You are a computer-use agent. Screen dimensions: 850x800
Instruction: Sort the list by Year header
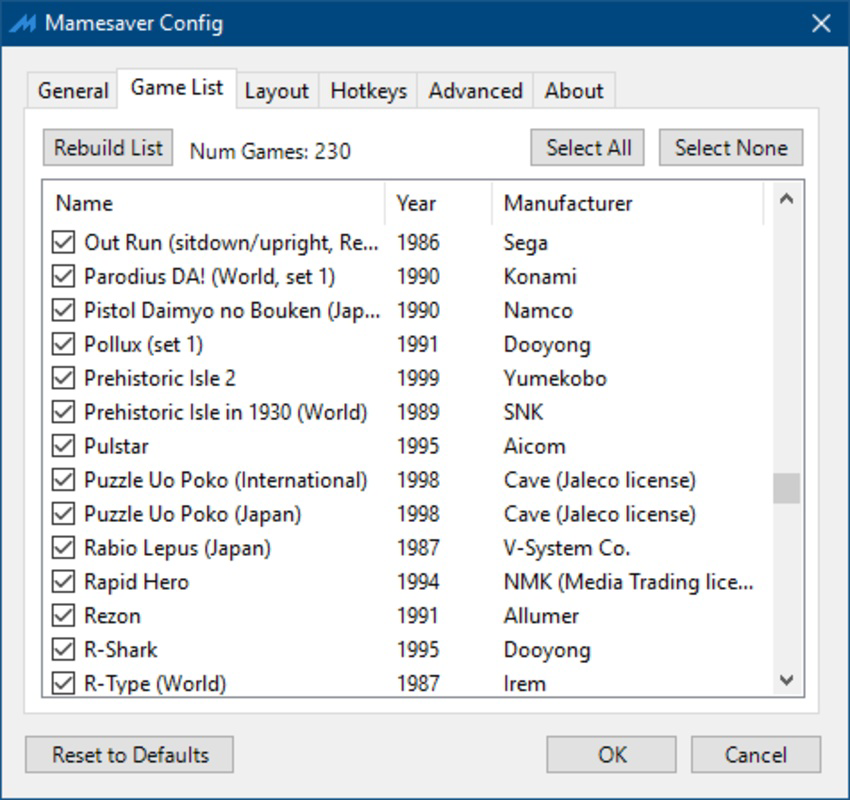[439, 203]
